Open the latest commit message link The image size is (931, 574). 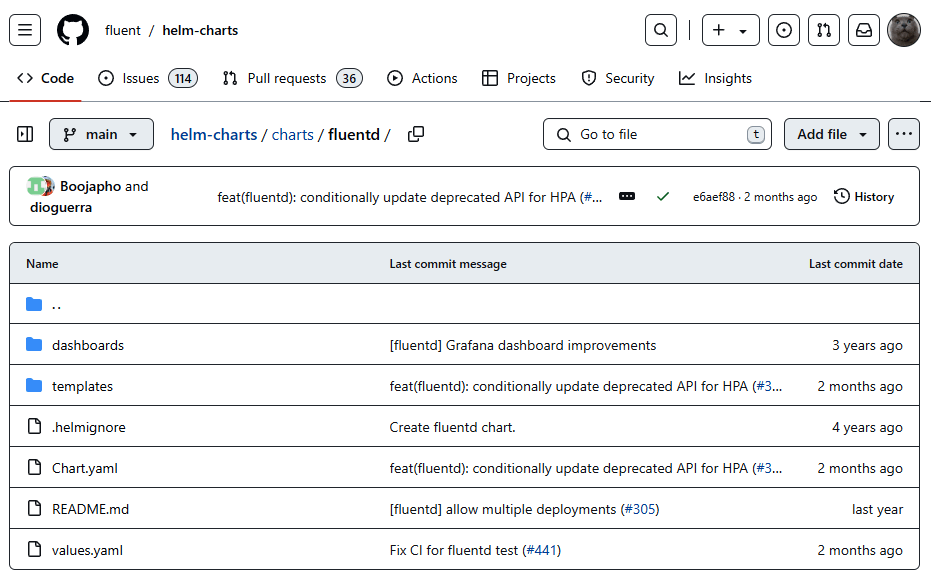click(398, 197)
